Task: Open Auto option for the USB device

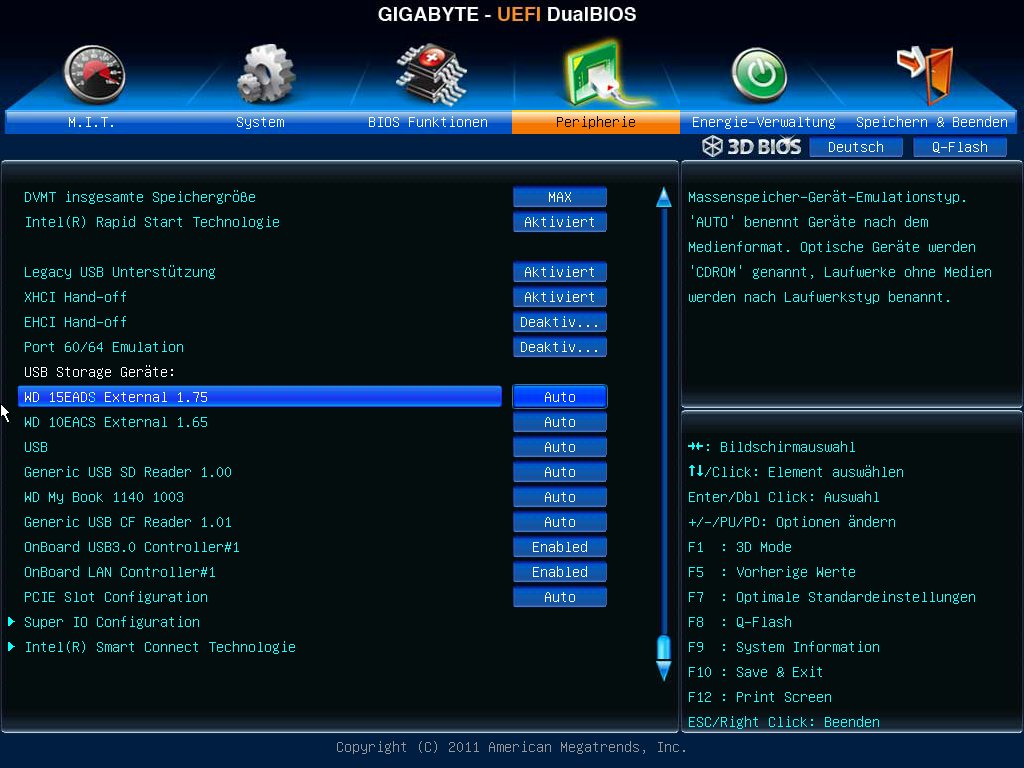Action: pos(560,447)
